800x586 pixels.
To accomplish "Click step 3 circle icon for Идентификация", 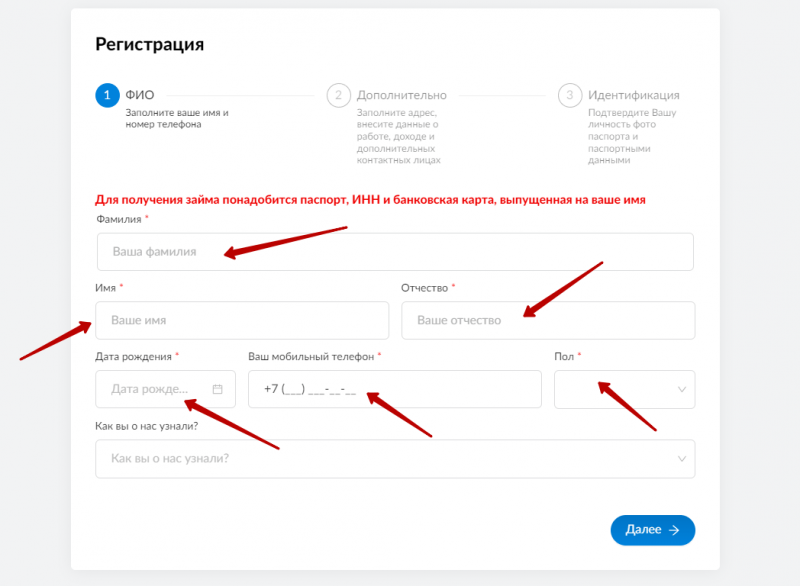I will click(x=570, y=95).
